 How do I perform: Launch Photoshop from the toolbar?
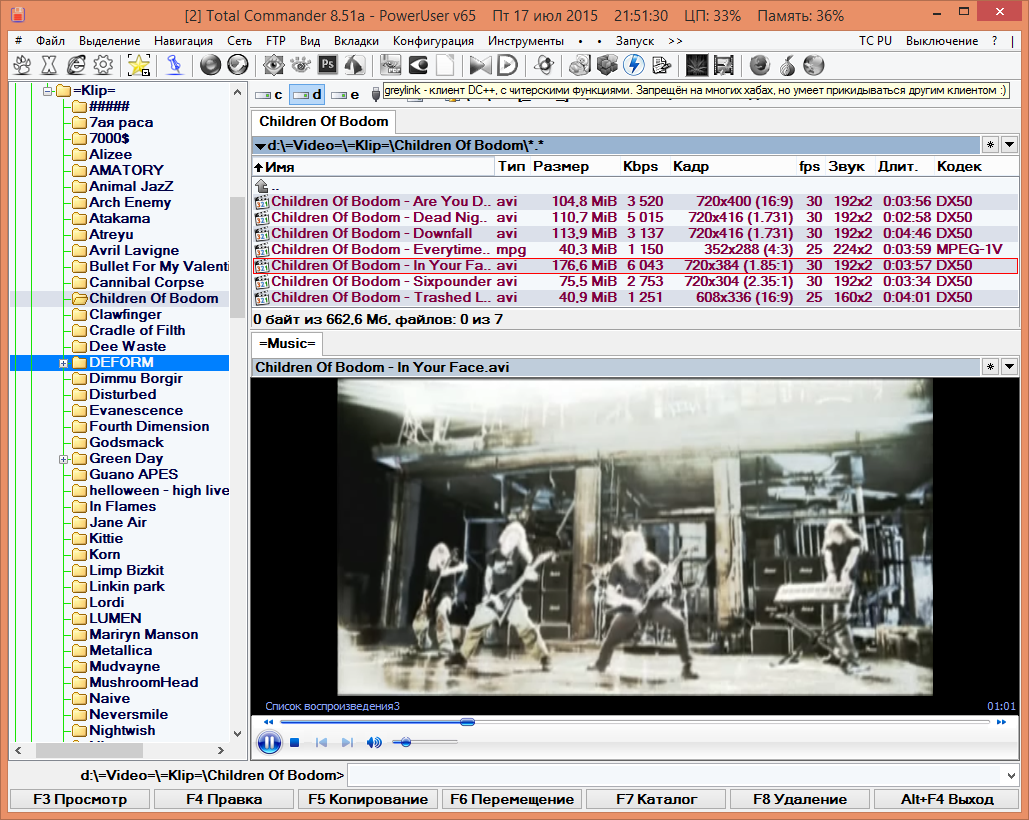[x=327, y=65]
